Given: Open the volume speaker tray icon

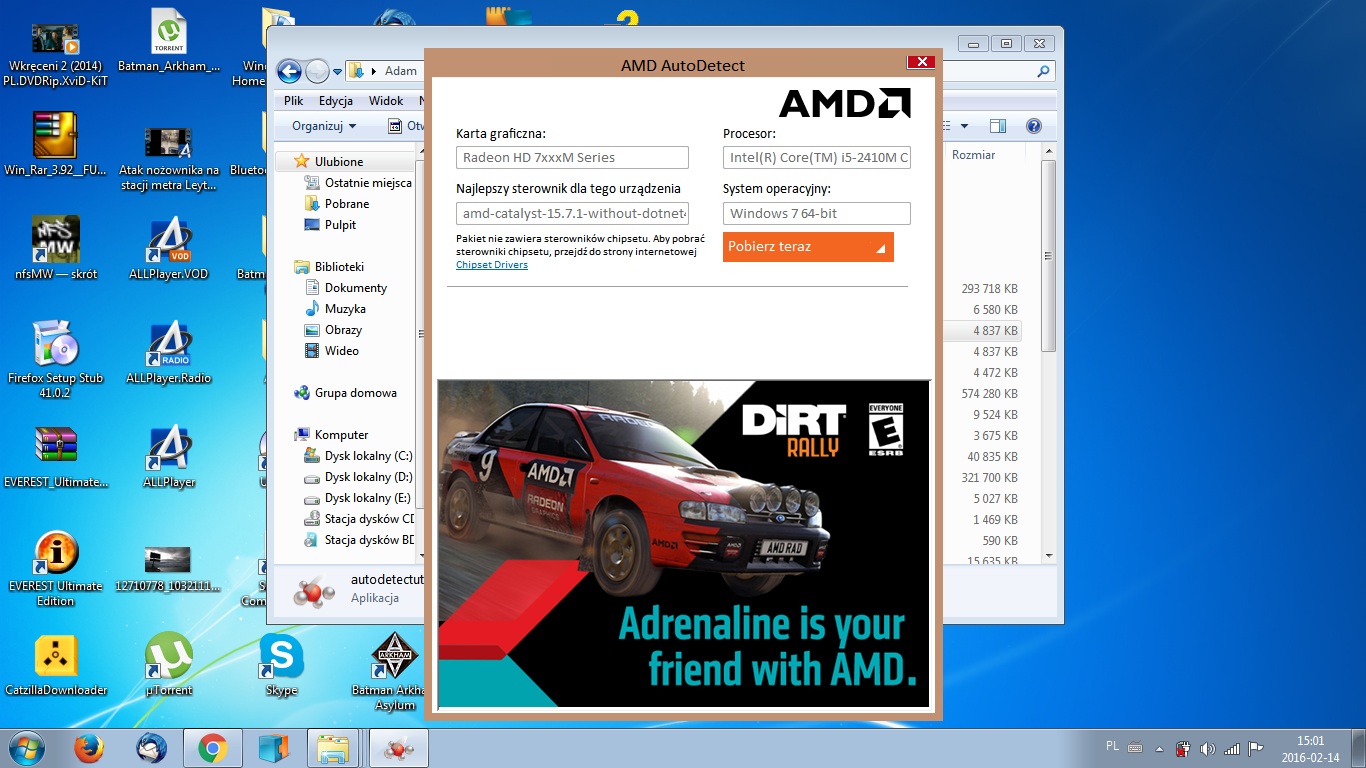Looking at the screenshot, I should (1207, 748).
